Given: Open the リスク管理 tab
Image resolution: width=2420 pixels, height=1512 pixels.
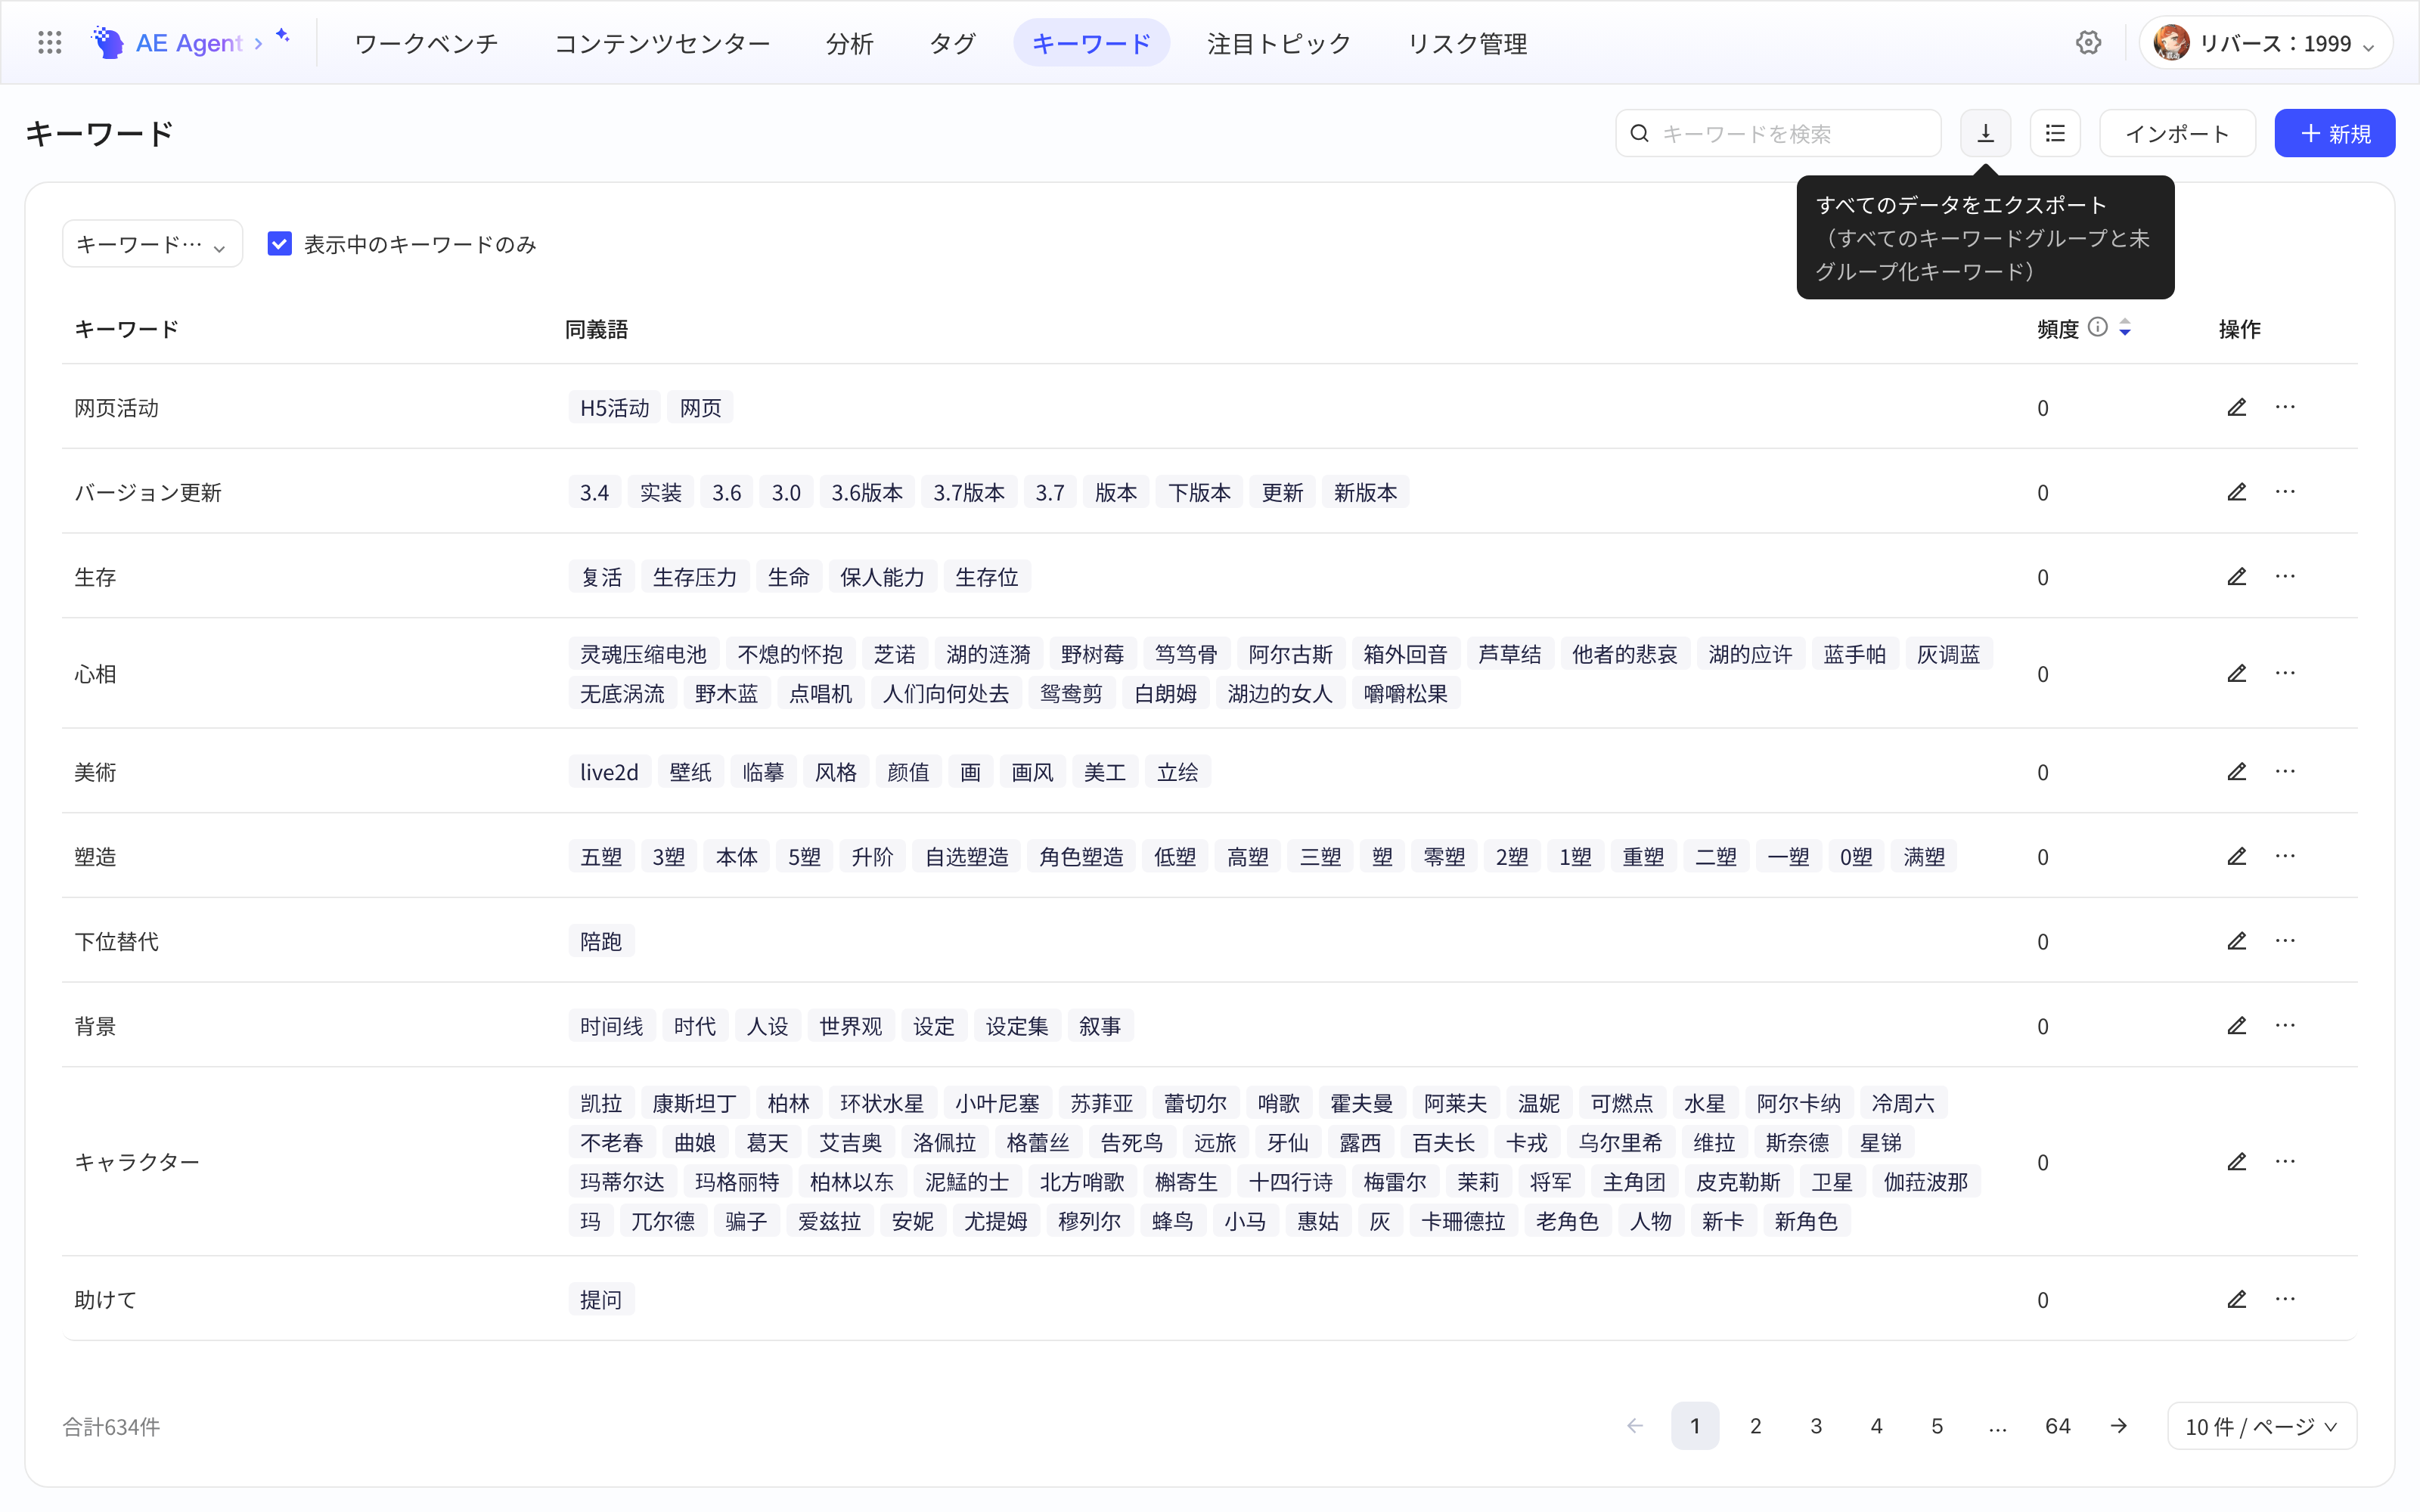Looking at the screenshot, I should (x=1467, y=43).
